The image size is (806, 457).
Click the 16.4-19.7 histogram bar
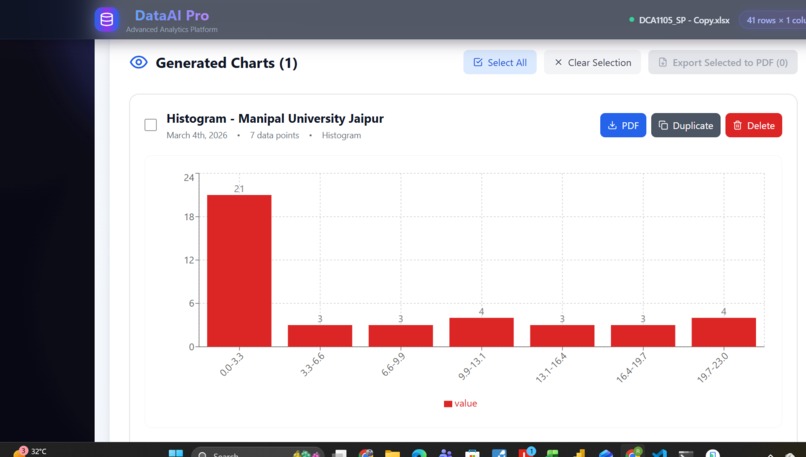point(643,336)
